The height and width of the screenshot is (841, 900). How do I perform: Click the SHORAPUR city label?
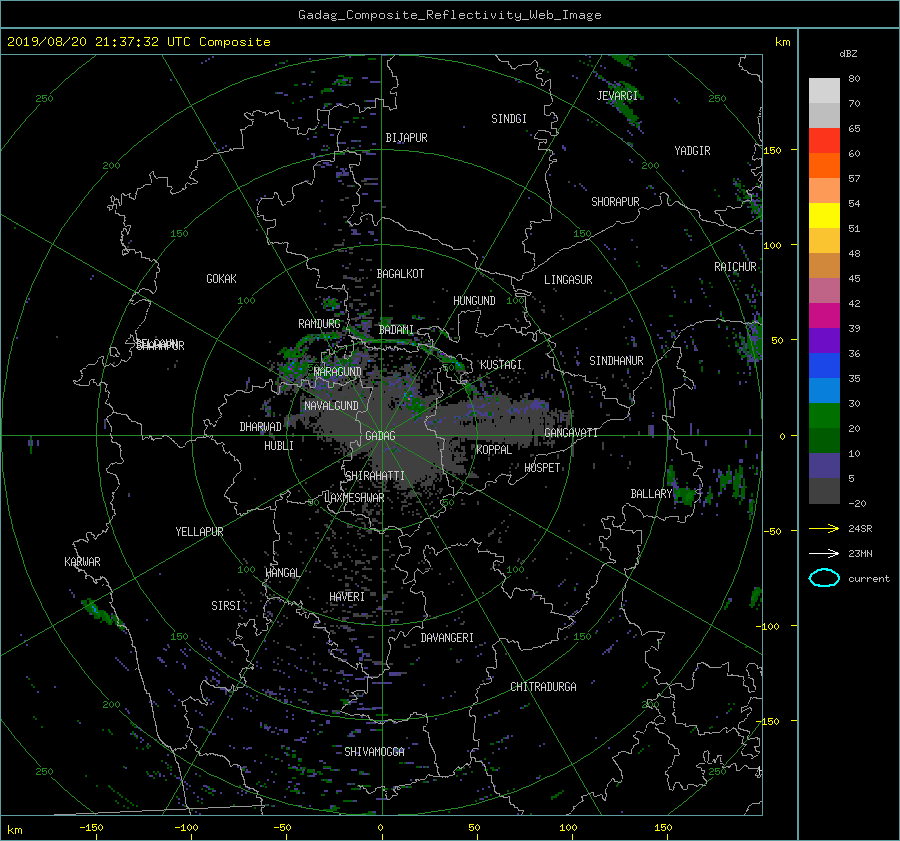coord(615,202)
